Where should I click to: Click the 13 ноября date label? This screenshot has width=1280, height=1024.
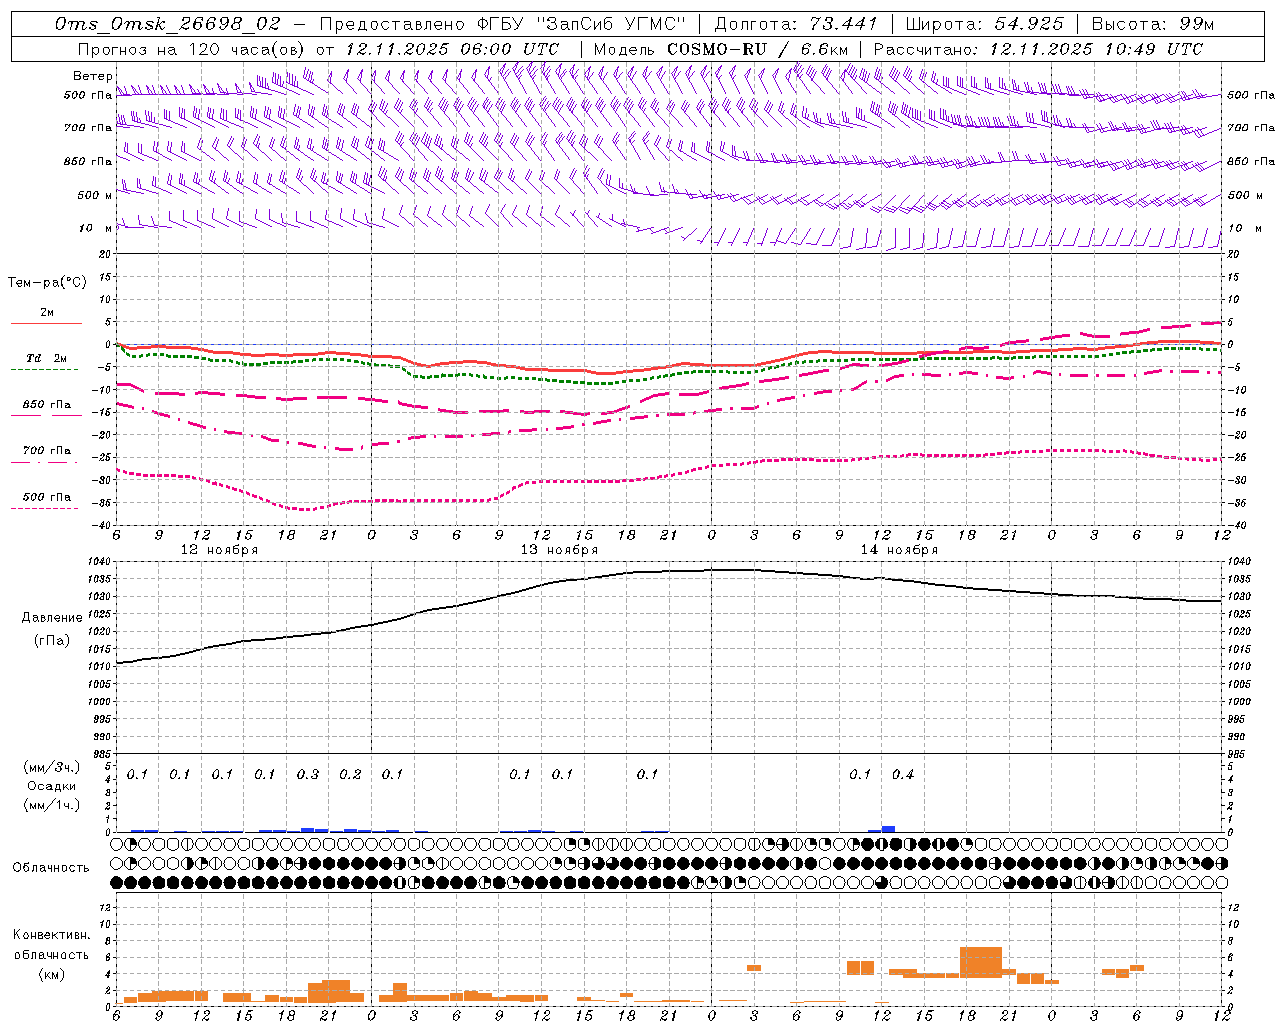tap(559, 550)
